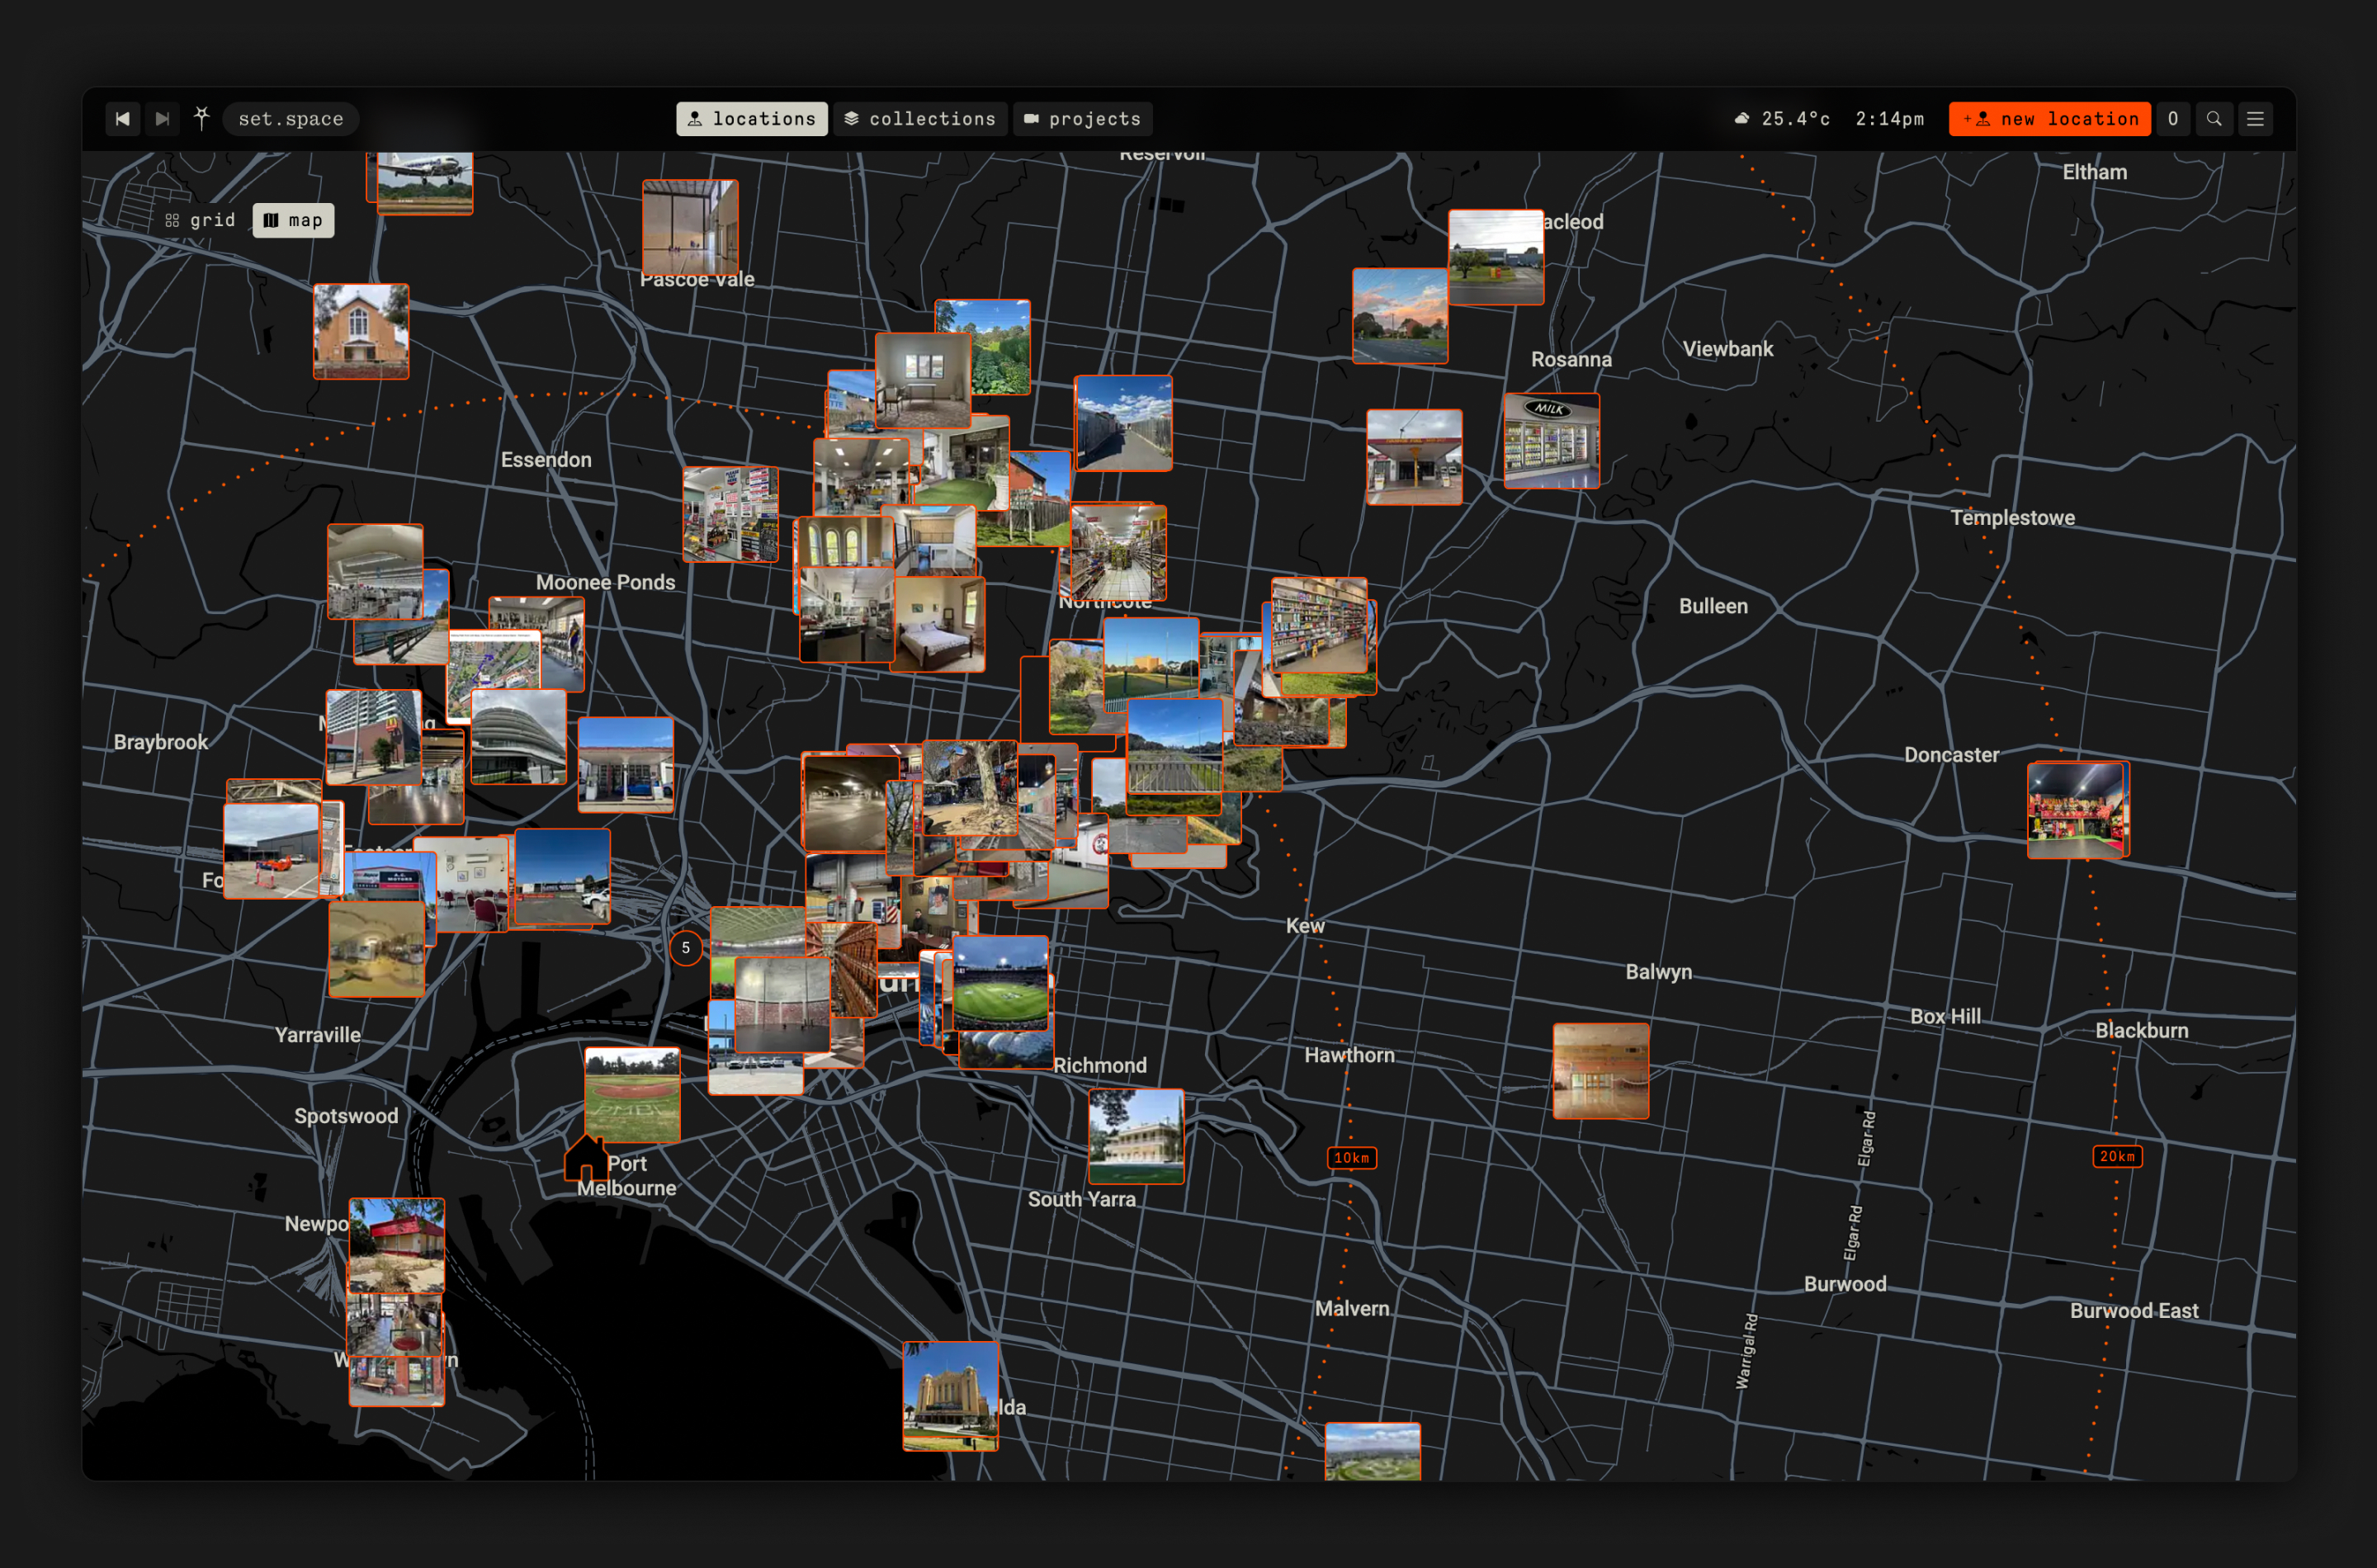Click the Doncaster map label
Image resolution: width=2377 pixels, height=1568 pixels.
(1951, 755)
